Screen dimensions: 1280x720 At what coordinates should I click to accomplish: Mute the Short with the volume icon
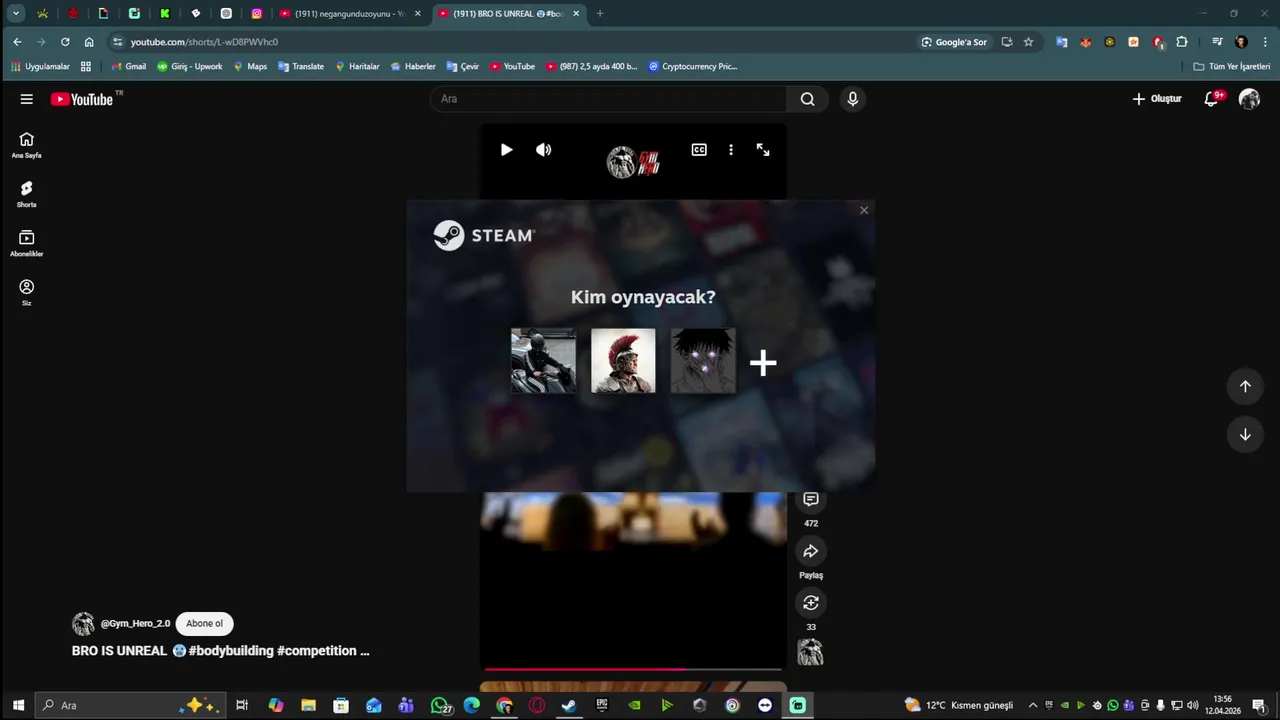(x=543, y=150)
